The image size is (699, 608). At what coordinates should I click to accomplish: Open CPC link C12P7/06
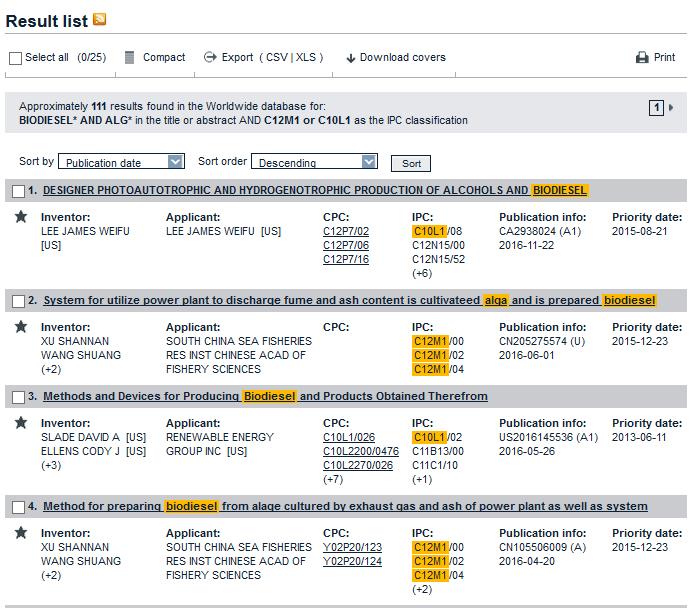tap(346, 245)
